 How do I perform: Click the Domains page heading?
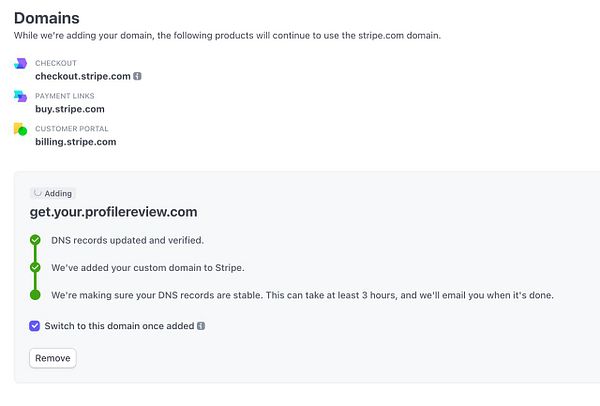point(47,17)
